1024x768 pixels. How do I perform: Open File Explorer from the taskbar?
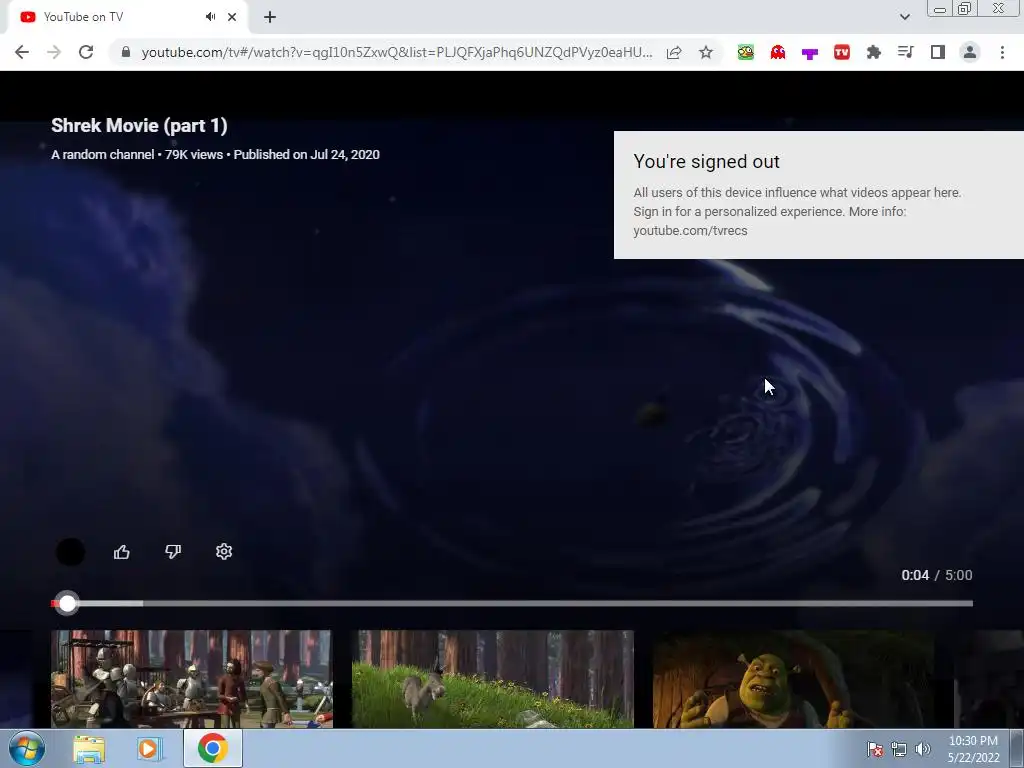pos(89,749)
